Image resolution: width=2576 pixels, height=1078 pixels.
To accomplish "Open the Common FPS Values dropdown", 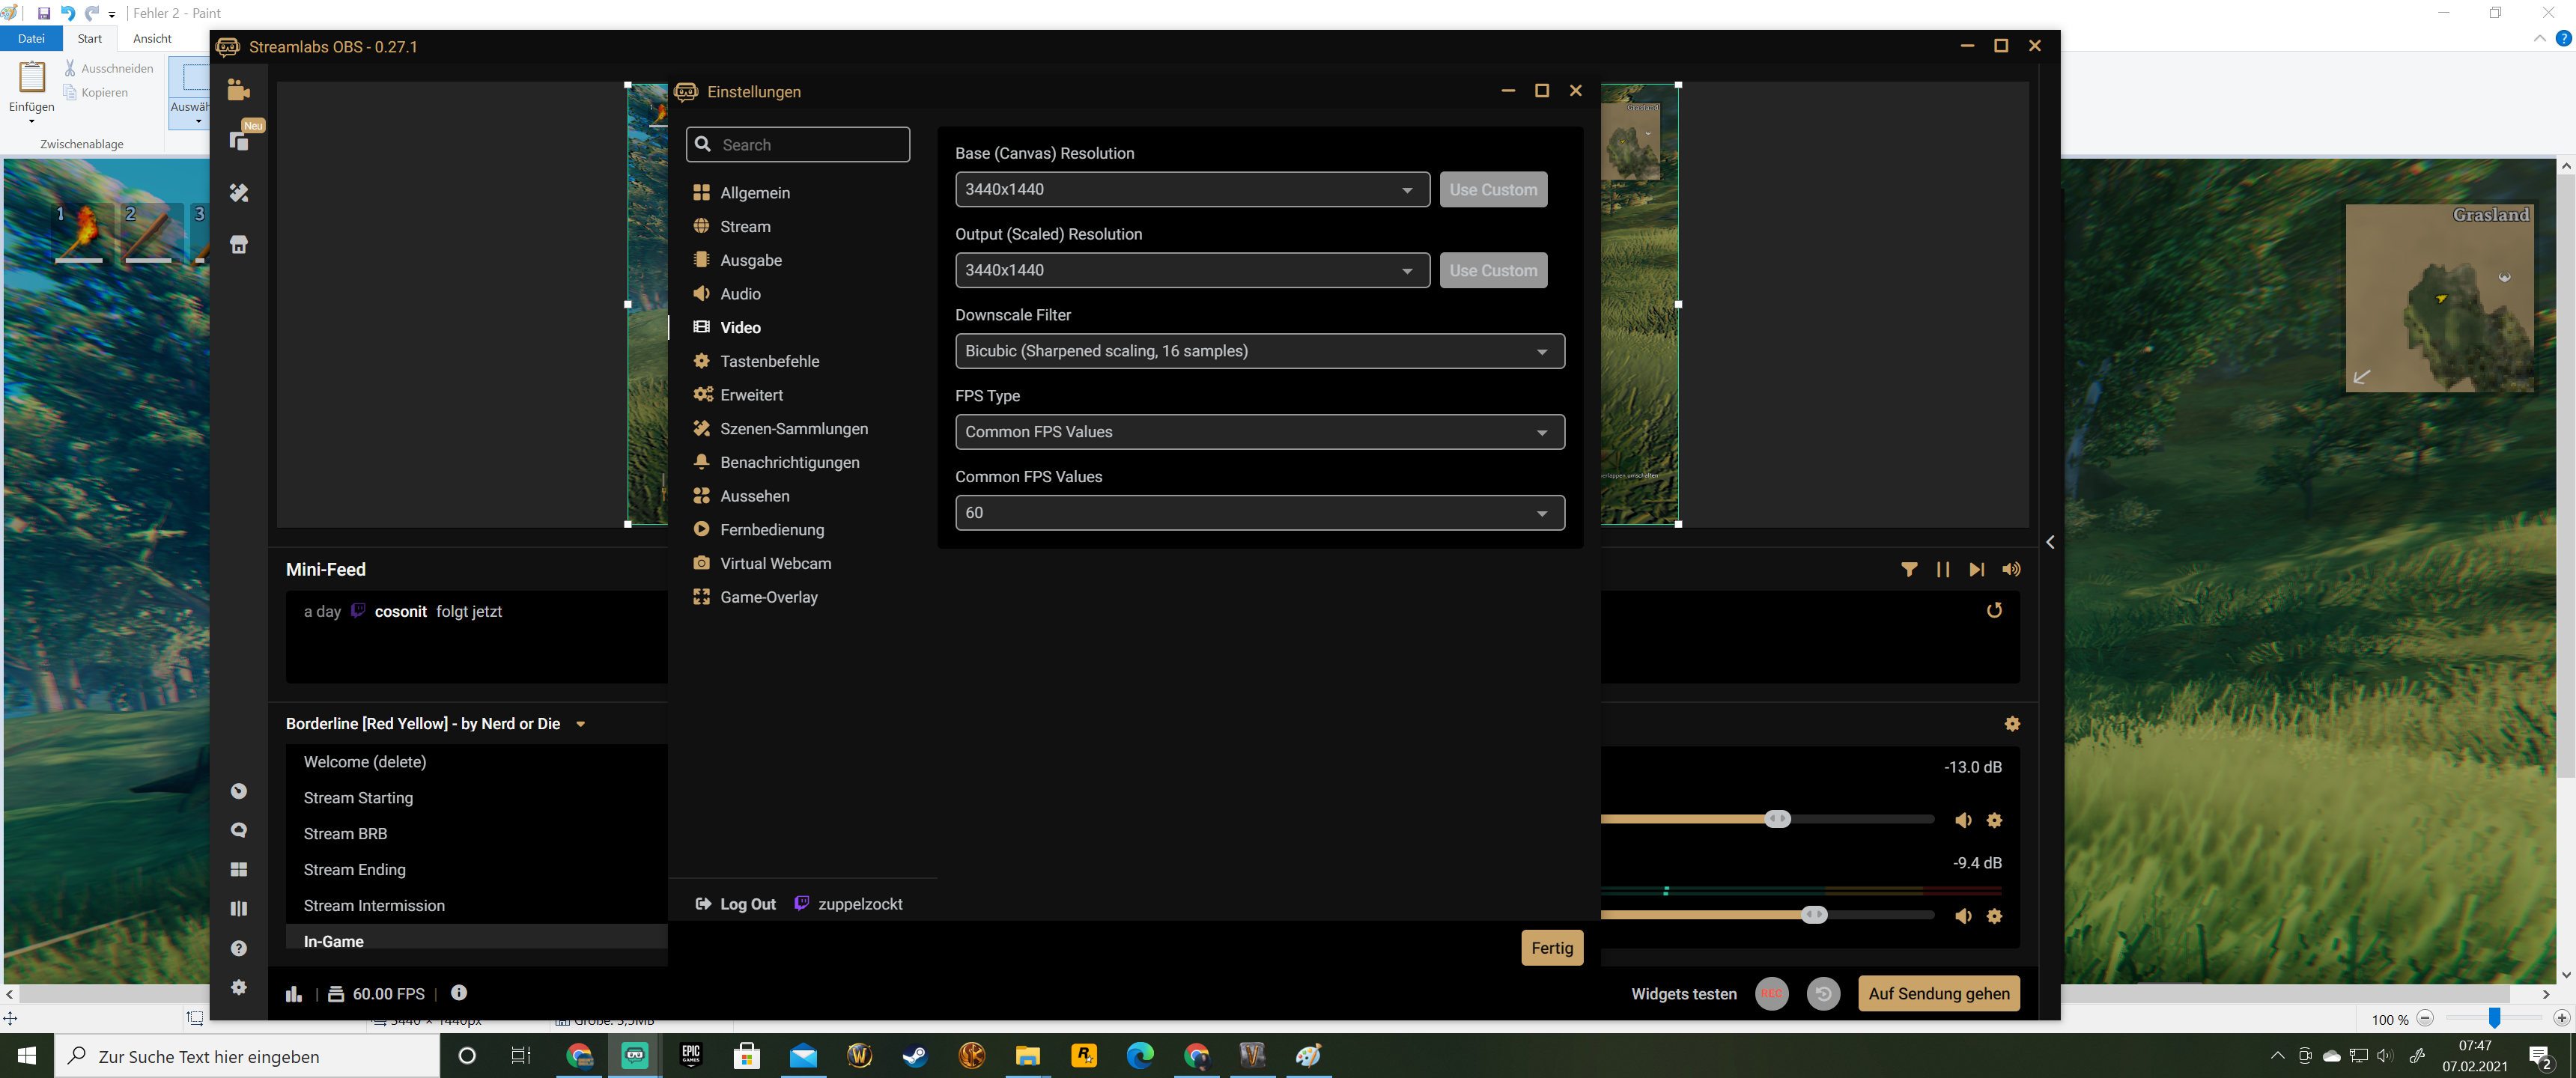I will click(x=1259, y=513).
